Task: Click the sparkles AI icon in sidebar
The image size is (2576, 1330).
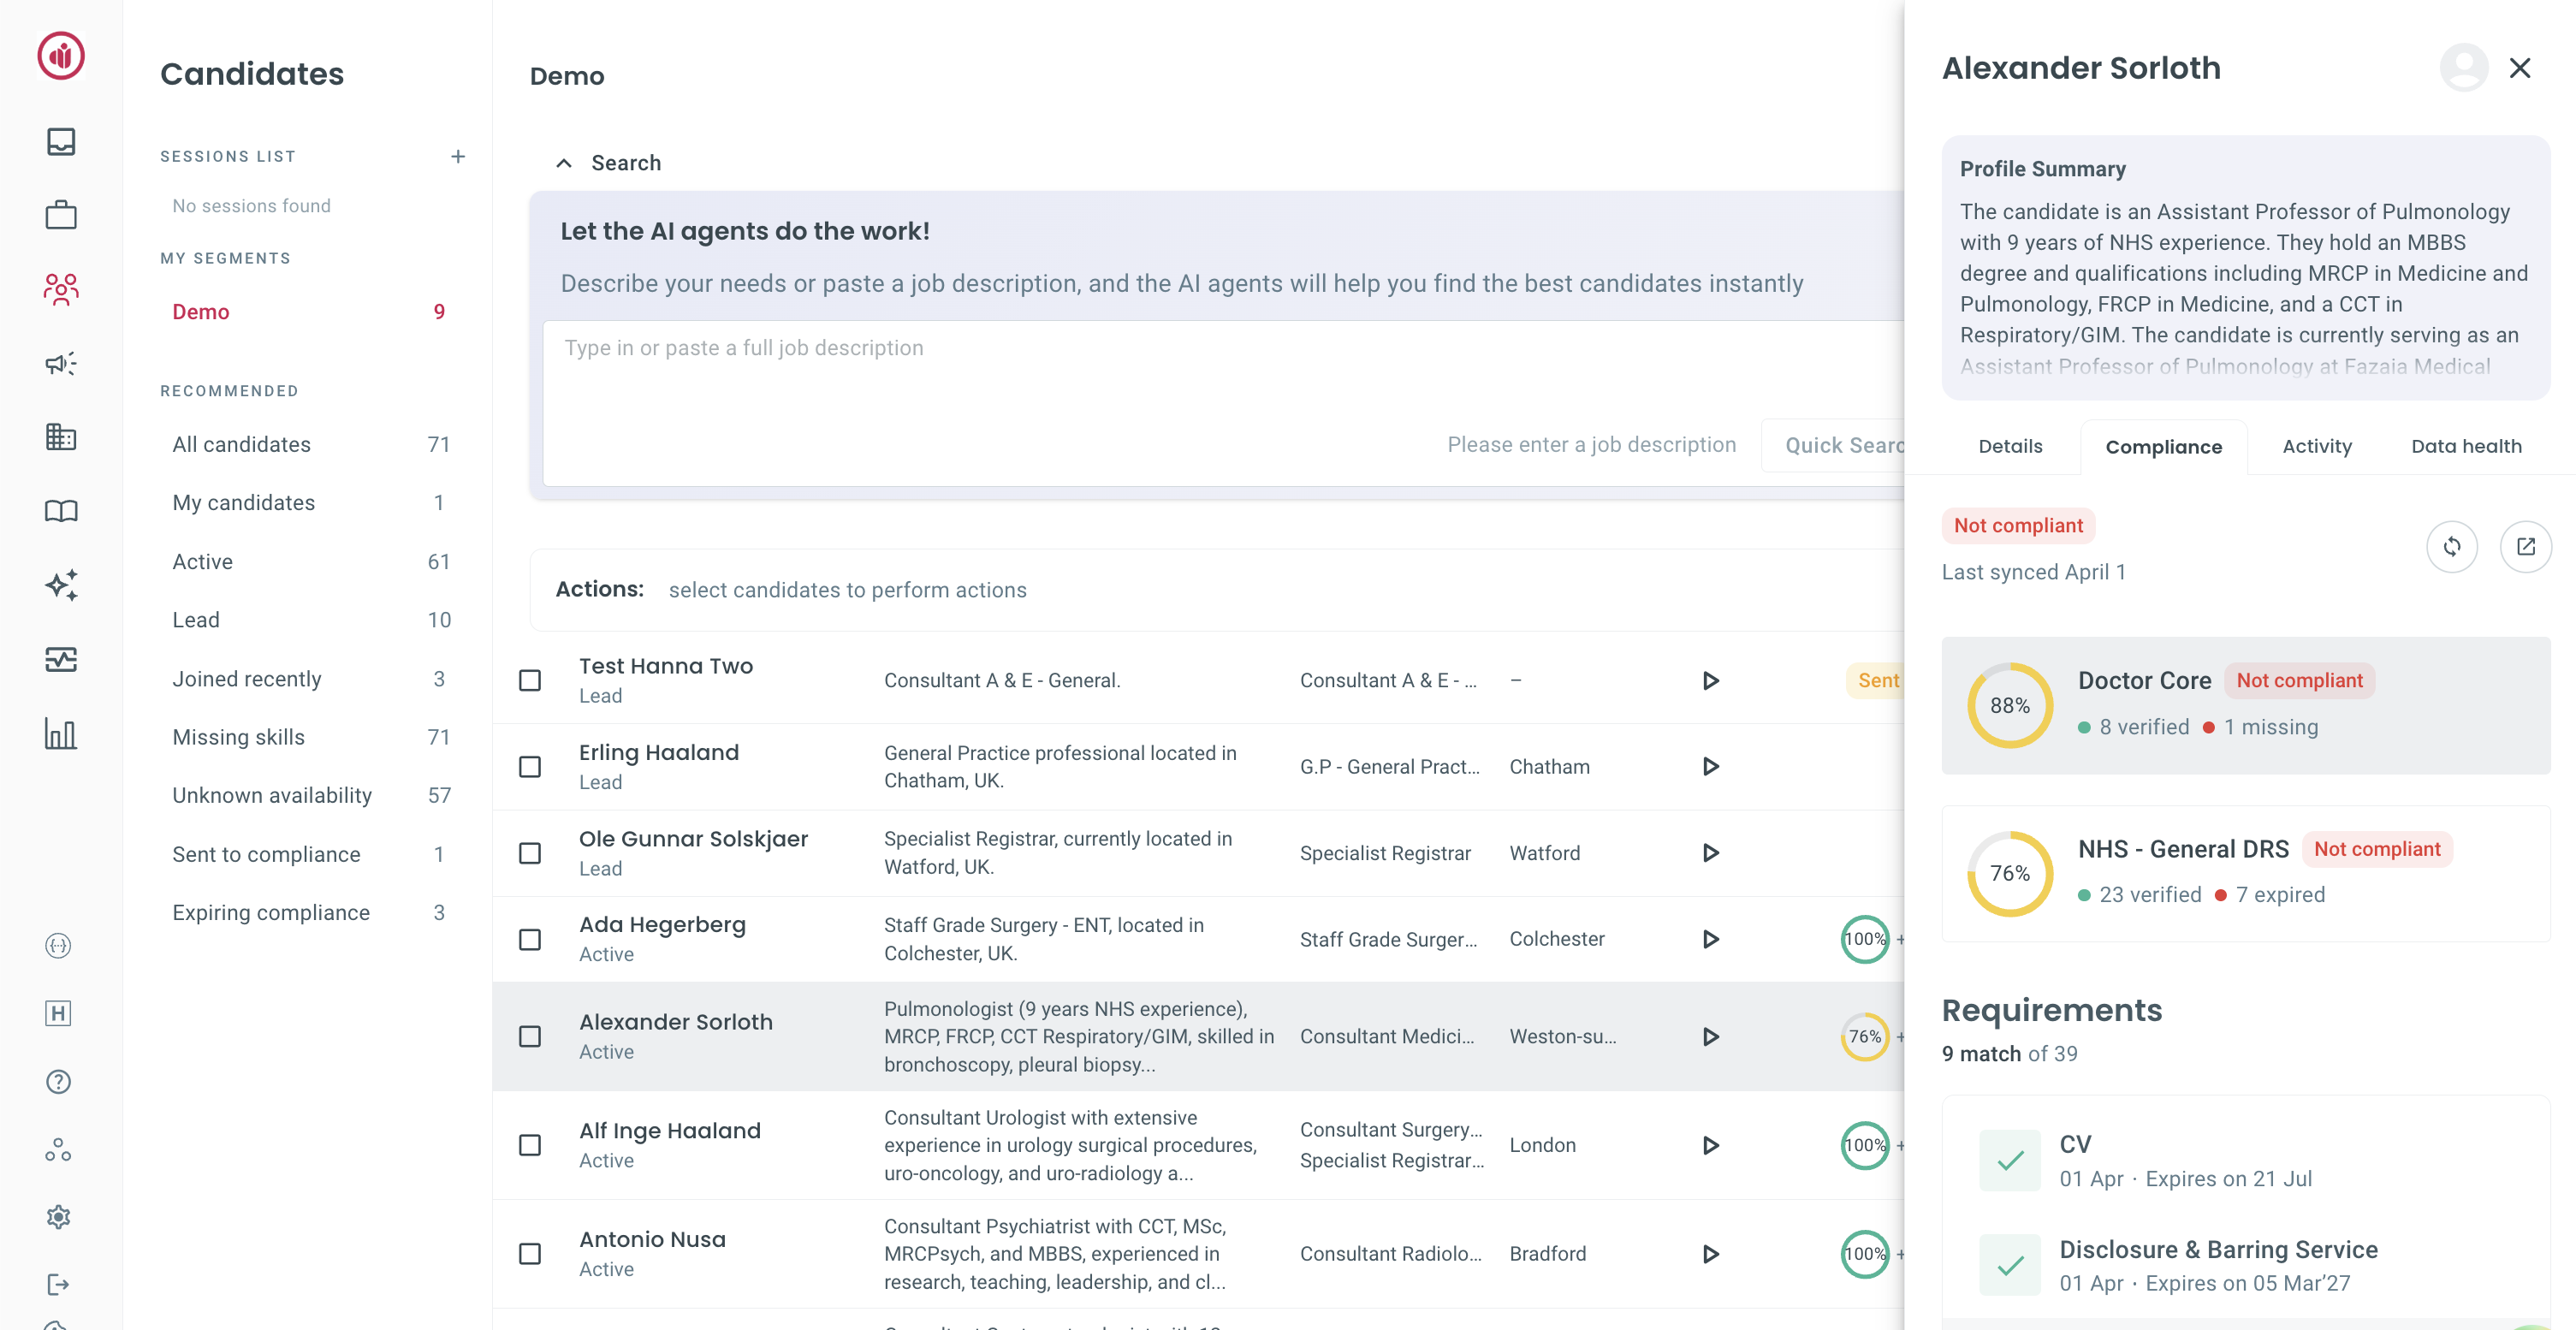Action: pos(61,586)
